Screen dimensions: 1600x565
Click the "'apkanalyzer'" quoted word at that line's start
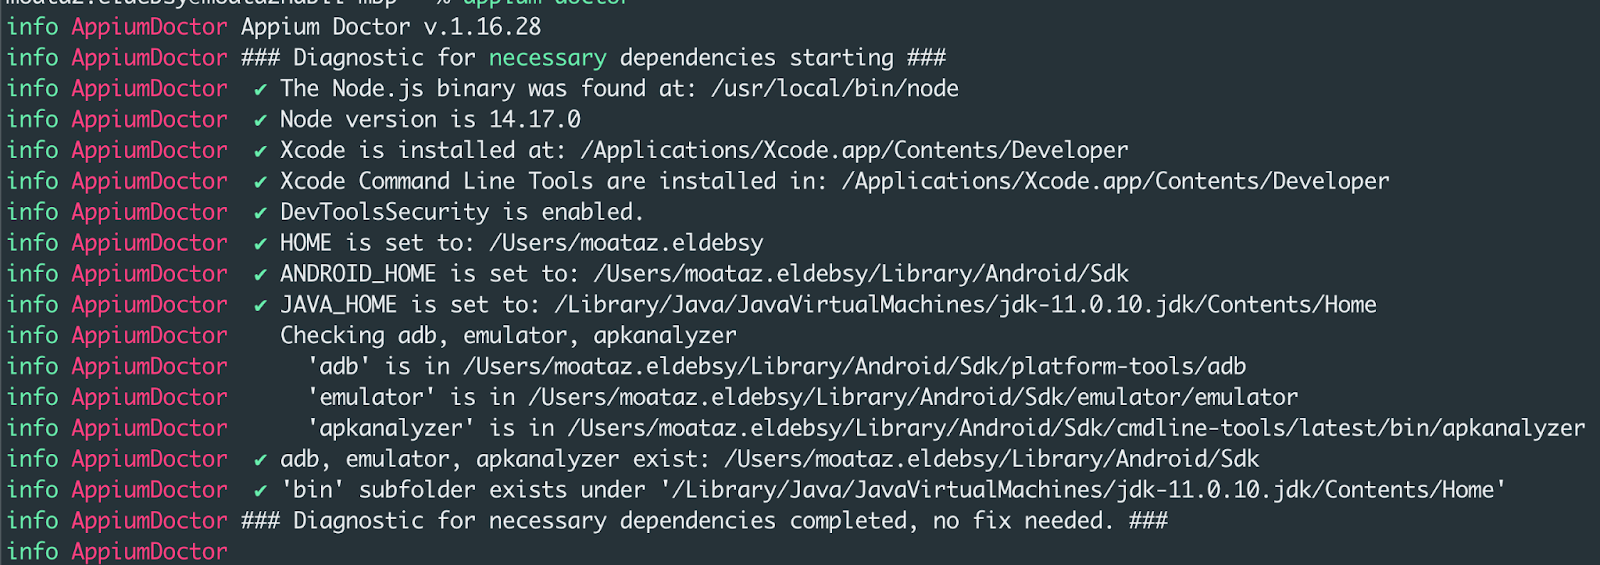click(391, 429)
